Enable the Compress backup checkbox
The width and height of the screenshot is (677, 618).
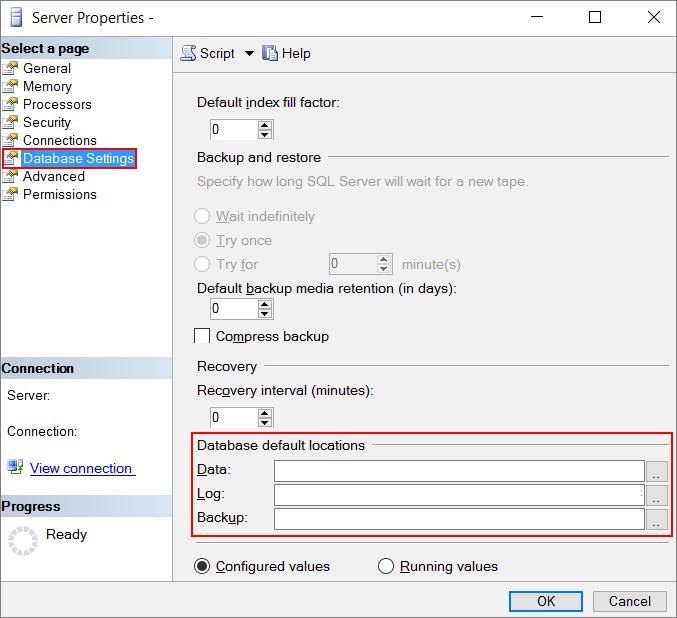pyautogui.click(x=202, y=336)
